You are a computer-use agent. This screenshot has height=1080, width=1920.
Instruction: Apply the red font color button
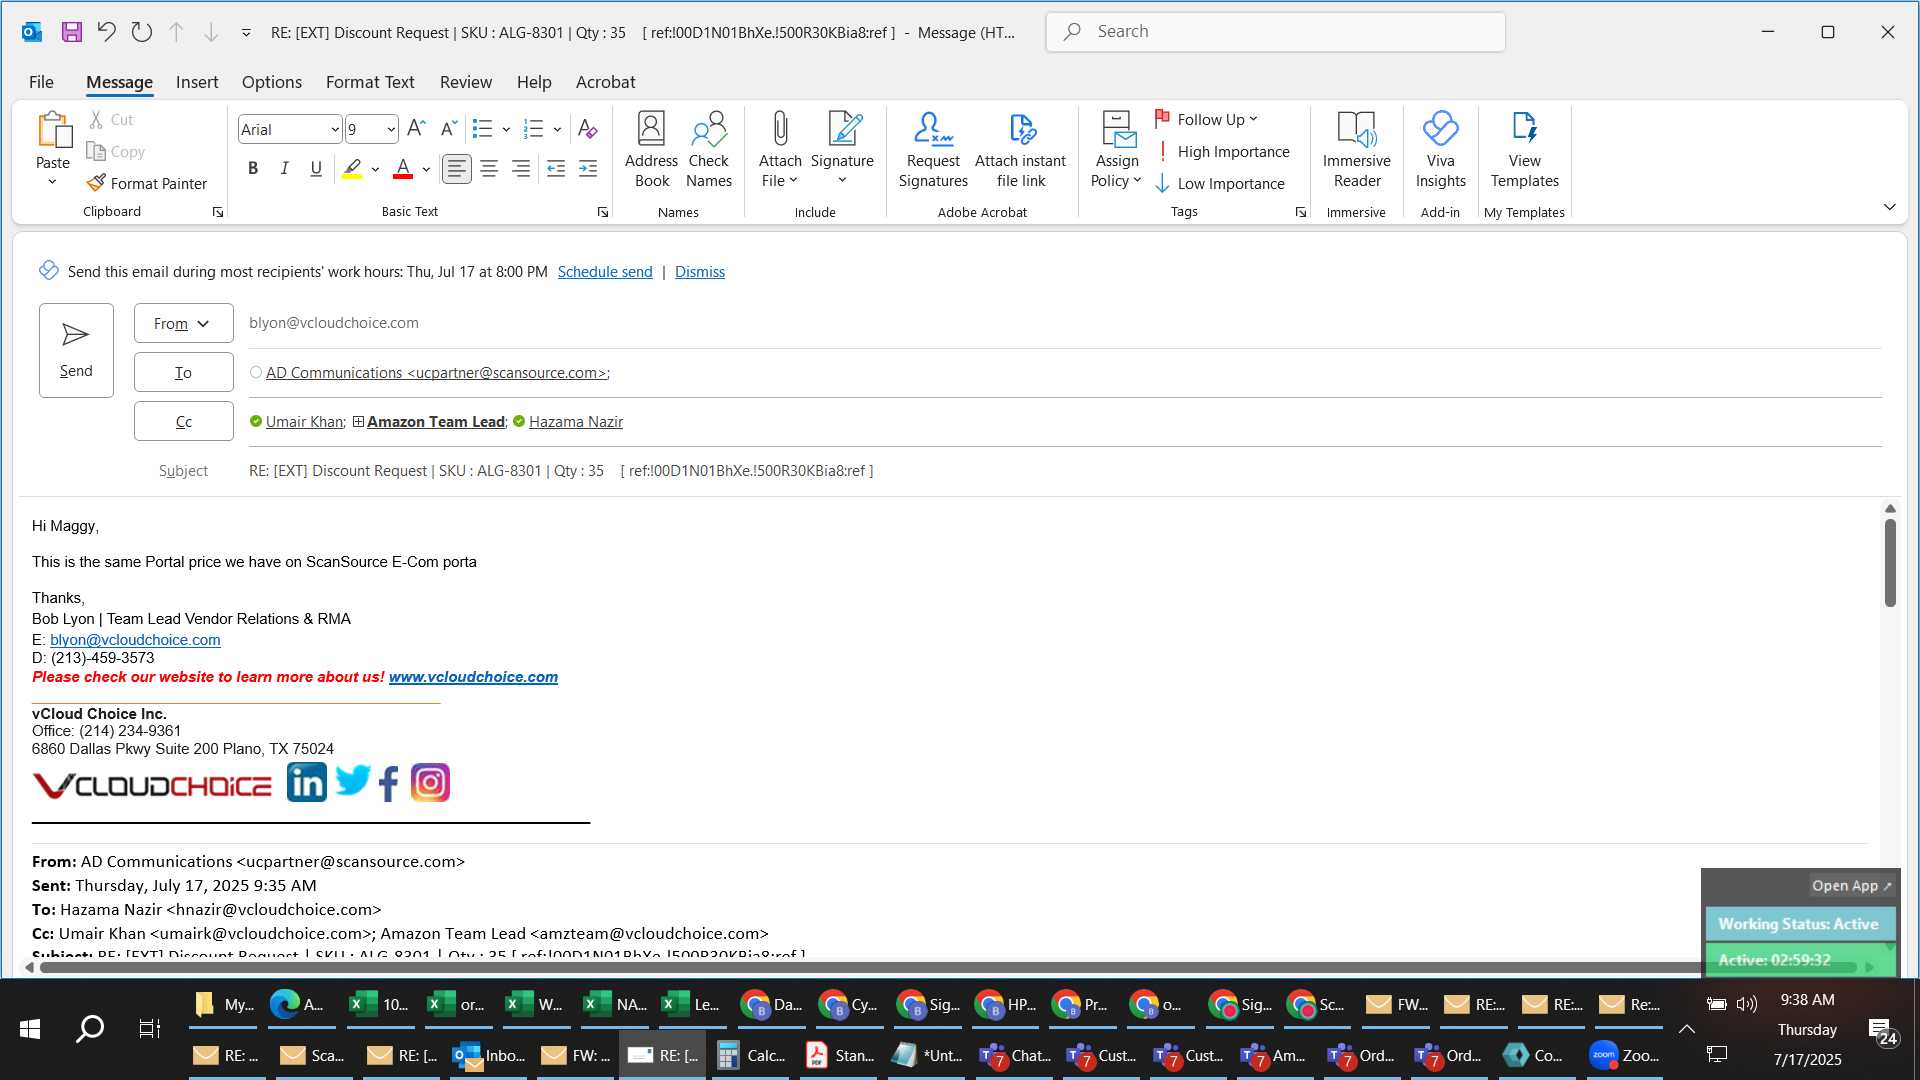402,169
